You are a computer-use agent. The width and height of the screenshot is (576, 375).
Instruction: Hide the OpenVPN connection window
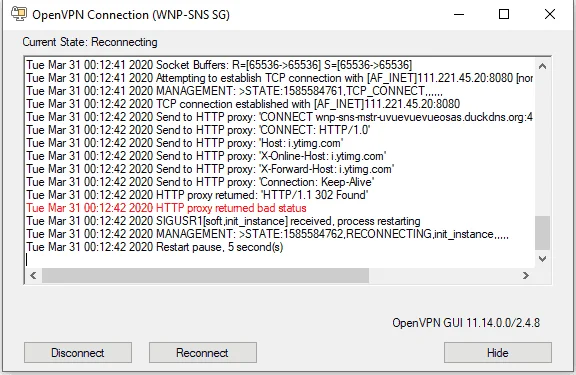point(498,353)
